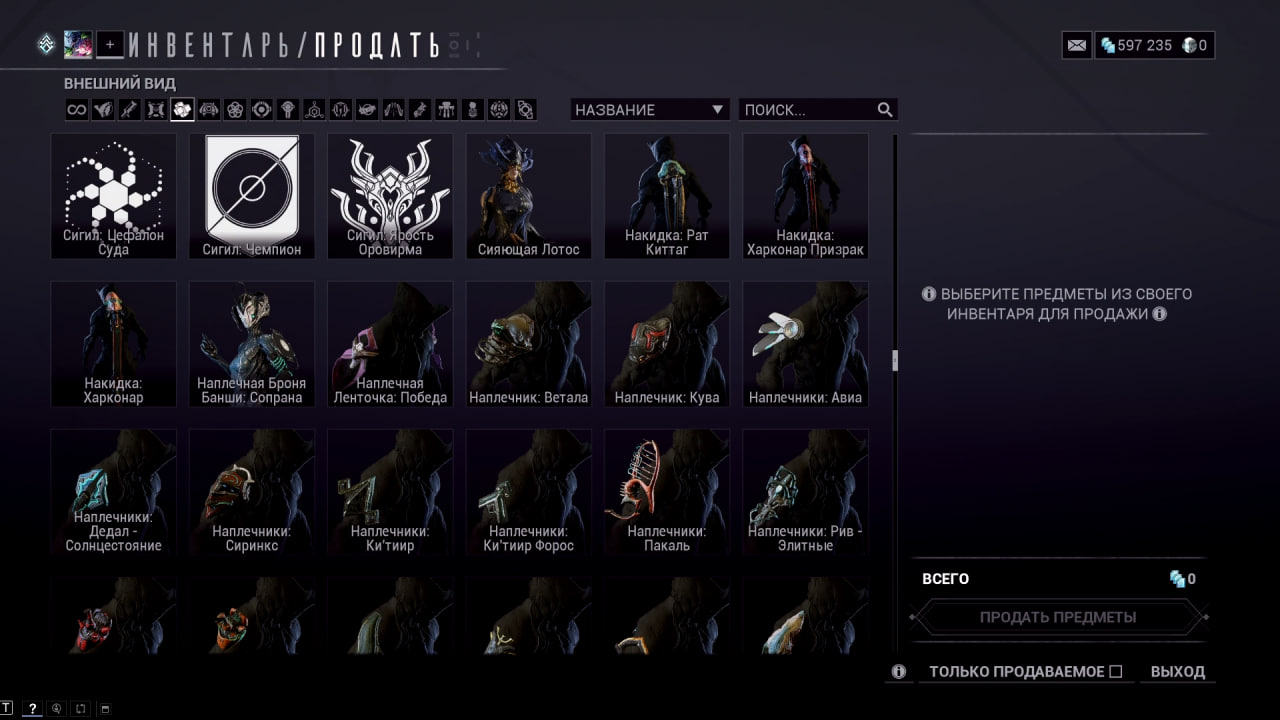Open the НАЗВАНИЕ sort dropdown
Viewport: 1280px width, 720px height.
(650, 110)
